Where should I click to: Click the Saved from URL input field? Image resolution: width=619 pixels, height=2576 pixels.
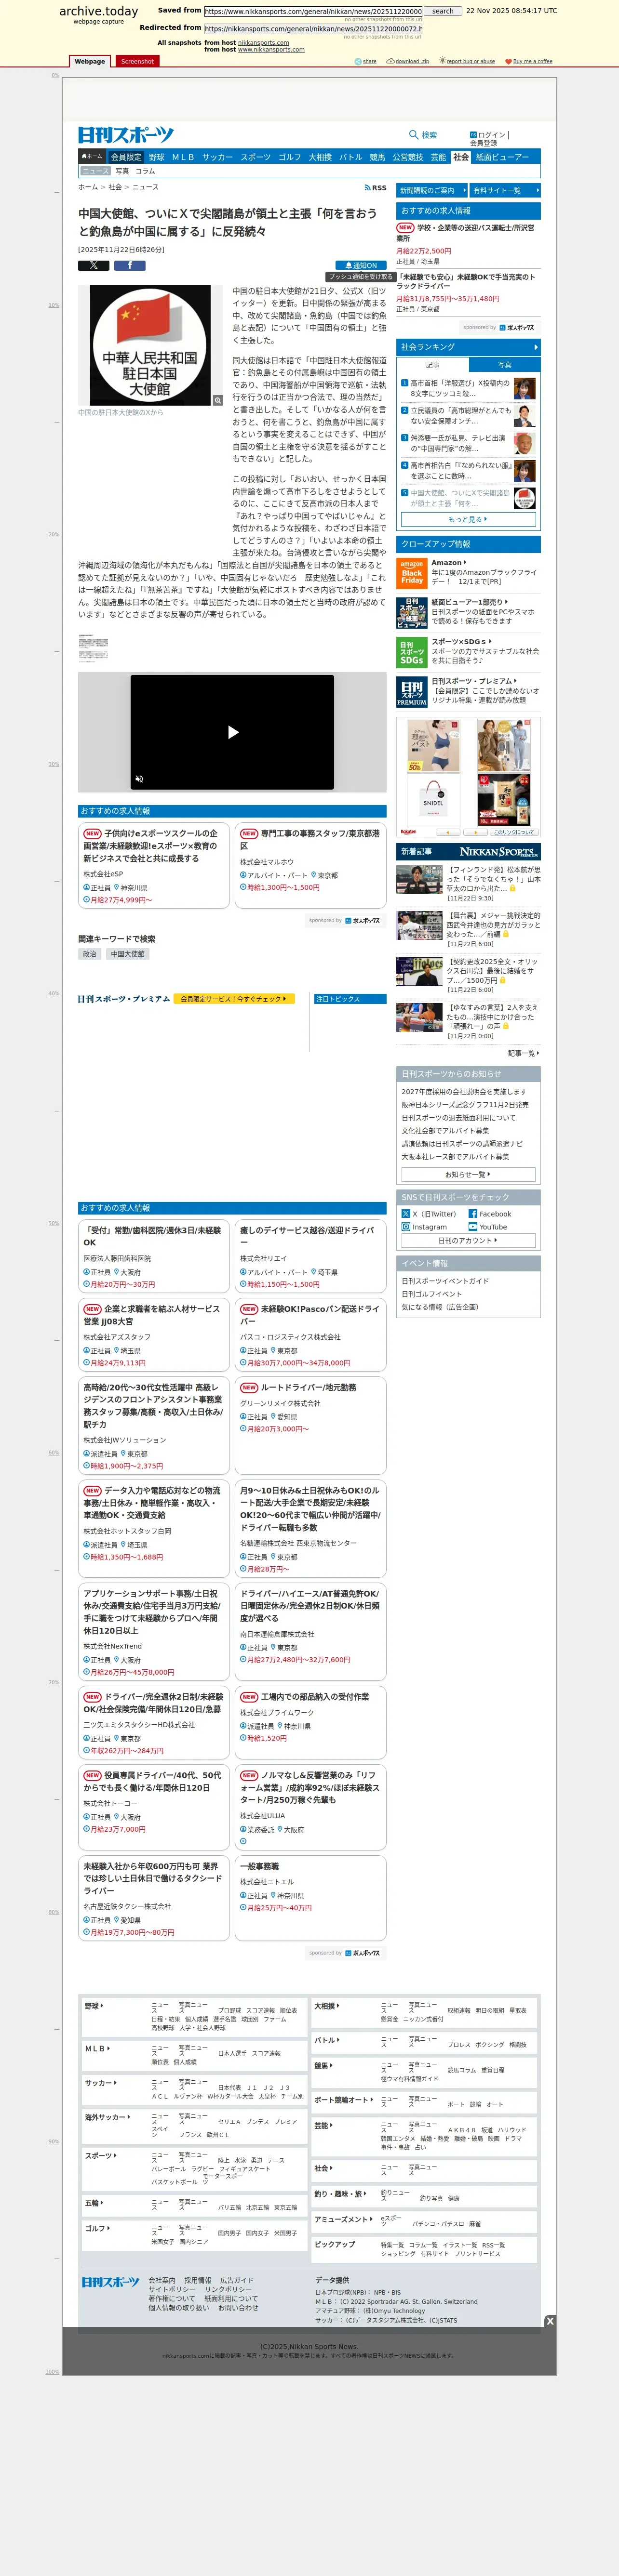click(x=313, y=12)
